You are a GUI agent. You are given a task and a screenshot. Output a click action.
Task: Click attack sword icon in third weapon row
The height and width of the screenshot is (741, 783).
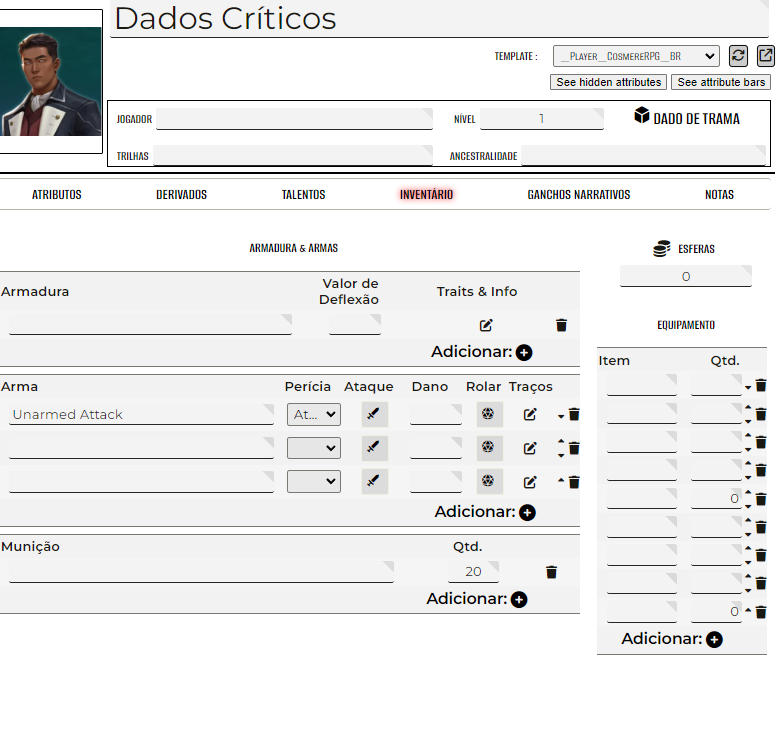point(375,481)
